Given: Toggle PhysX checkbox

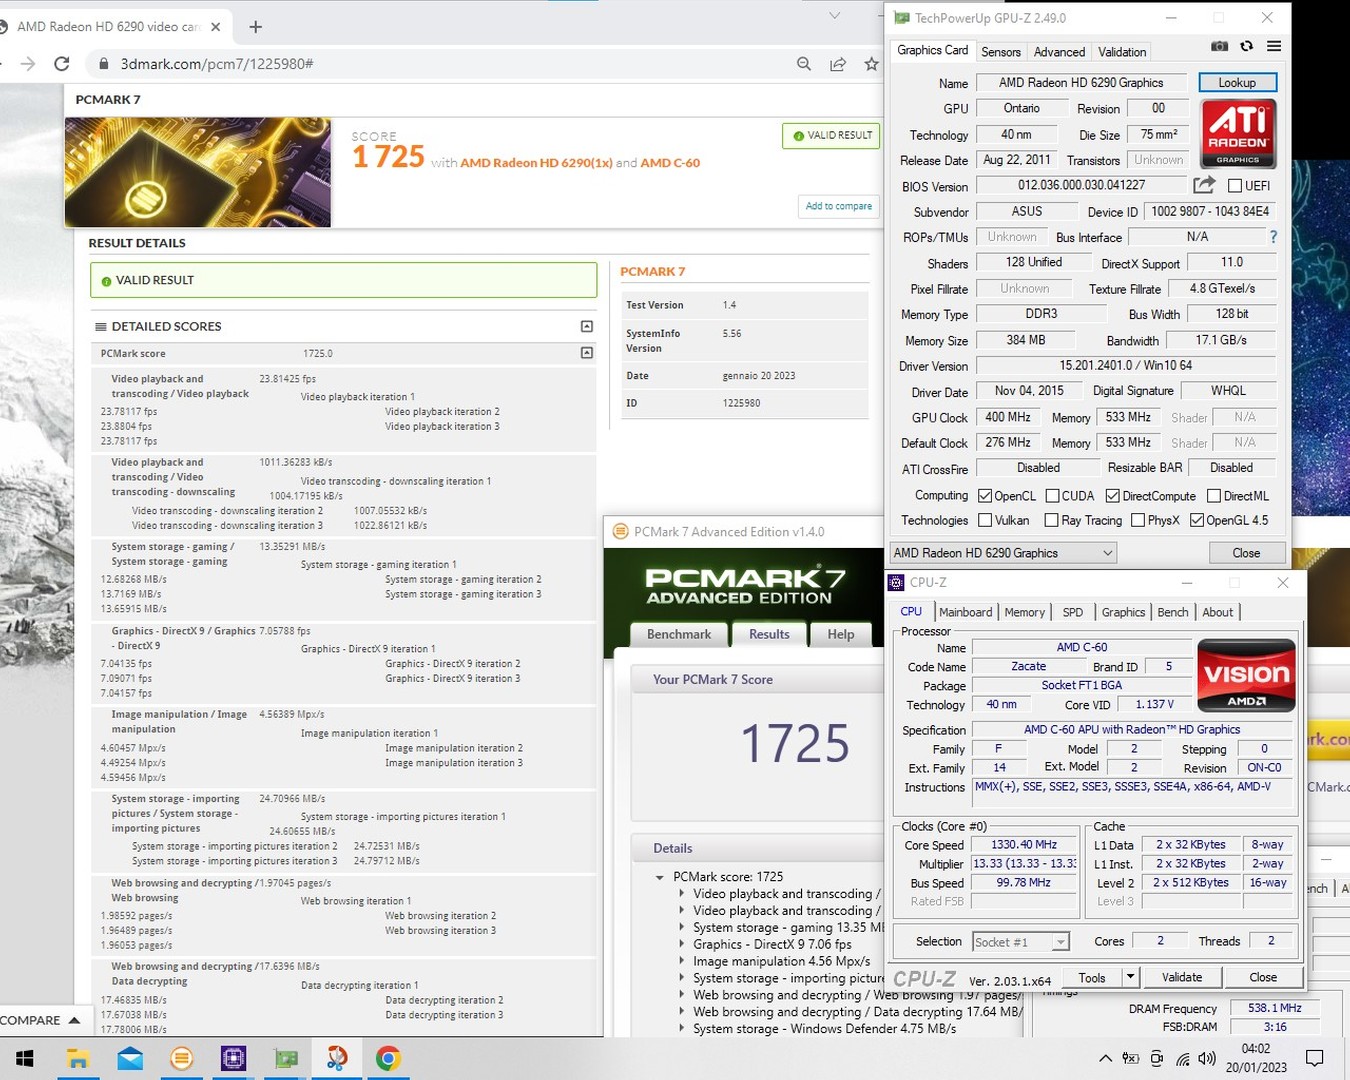Looking at the screenshot, I should (1138, 520).
